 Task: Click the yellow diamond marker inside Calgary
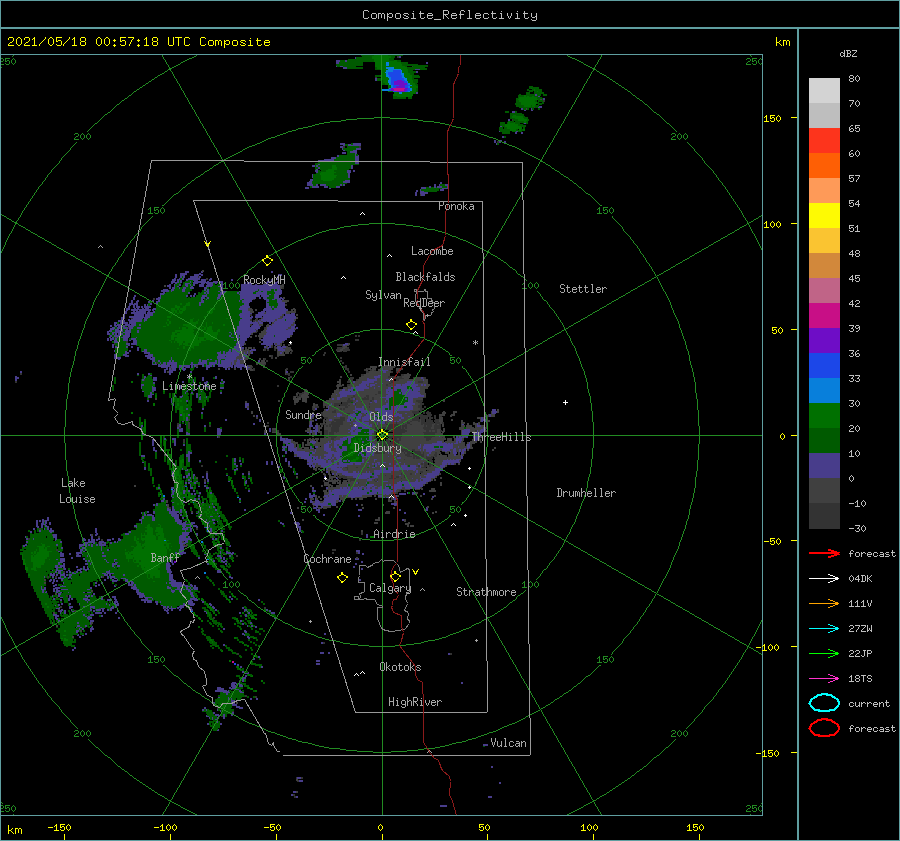click(x=395, y=576)
